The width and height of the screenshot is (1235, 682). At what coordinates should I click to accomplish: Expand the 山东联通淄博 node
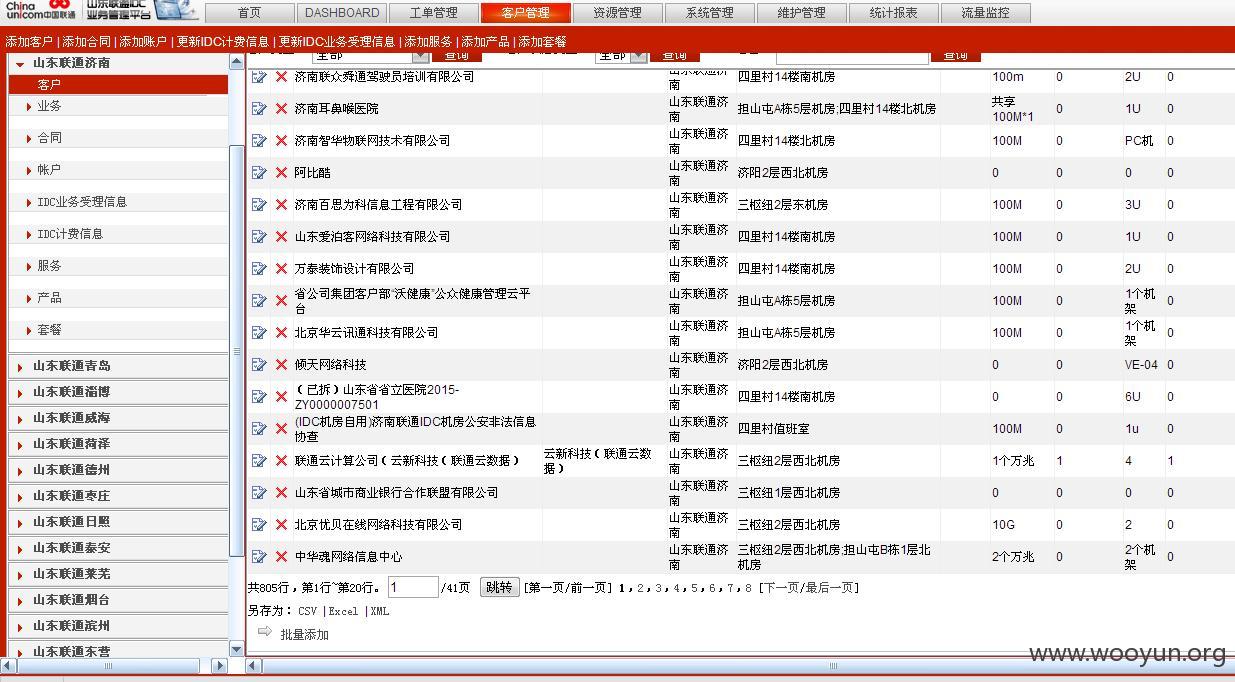click(x=20, y=392)
